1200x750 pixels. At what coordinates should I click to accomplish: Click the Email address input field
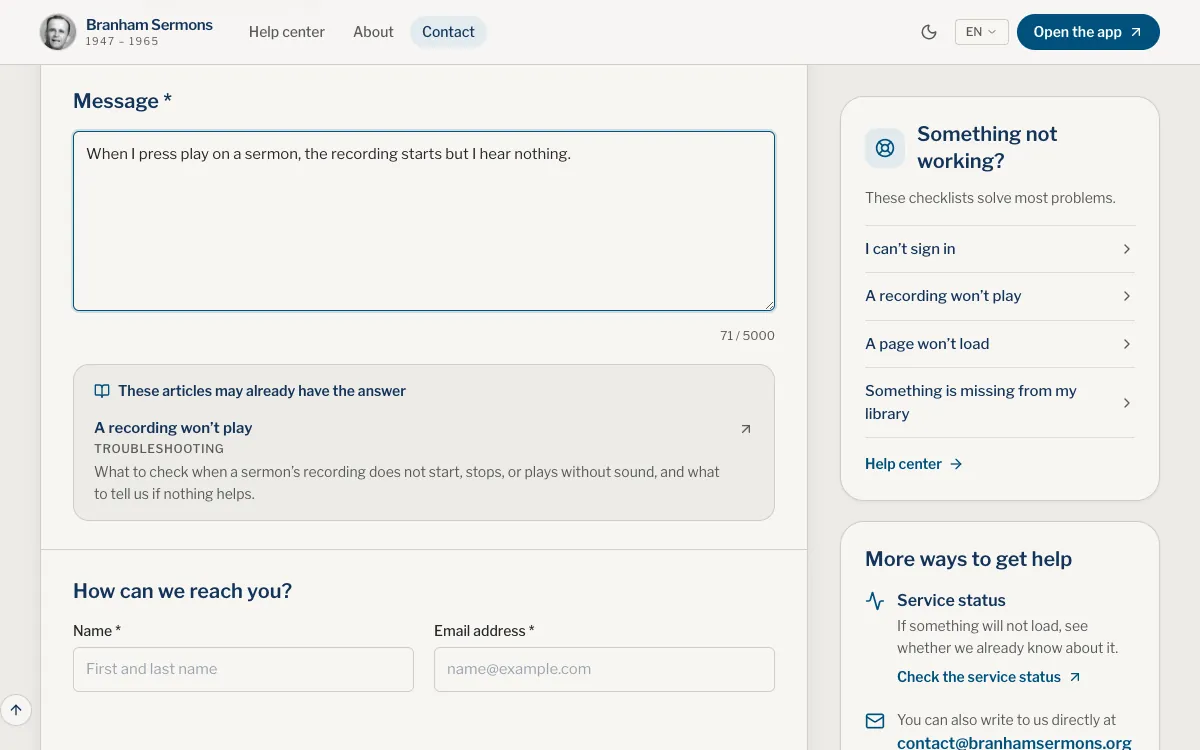604,669
